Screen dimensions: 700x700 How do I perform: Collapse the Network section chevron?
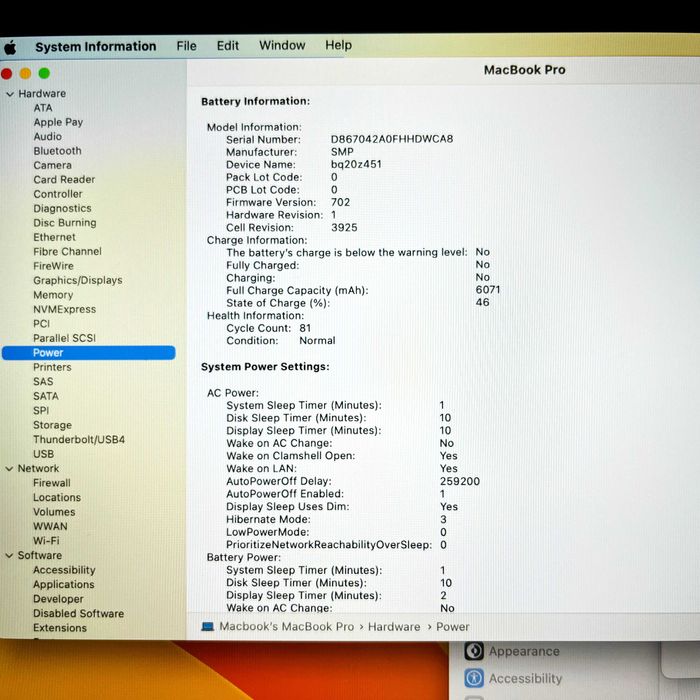tap(9, 469)
